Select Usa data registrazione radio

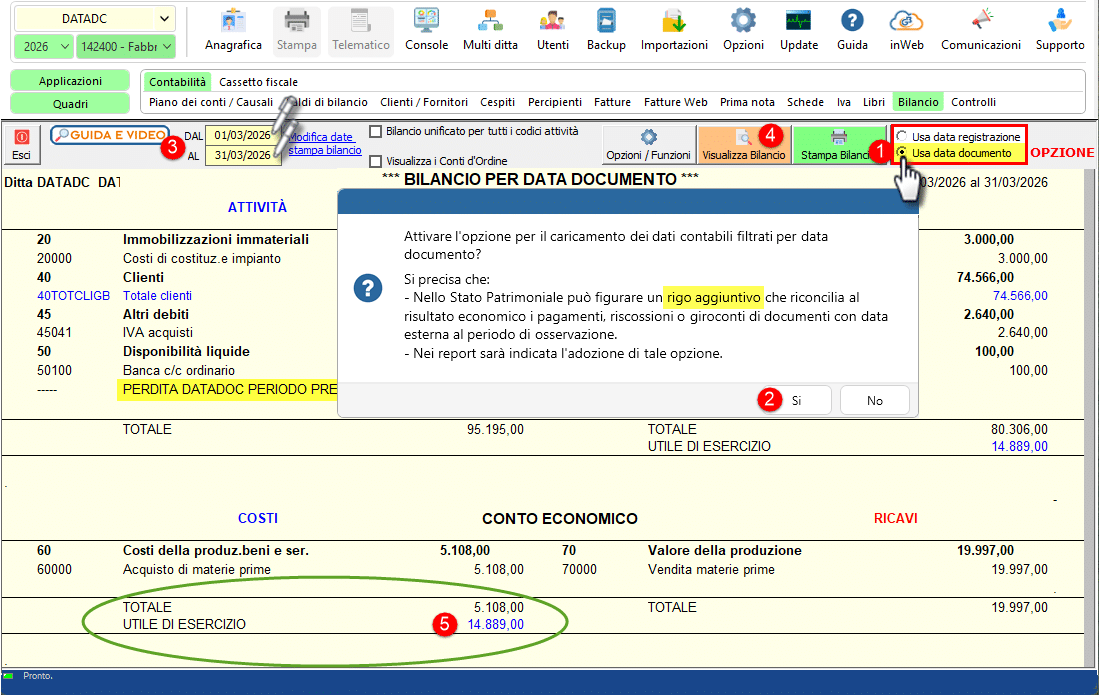902,136
